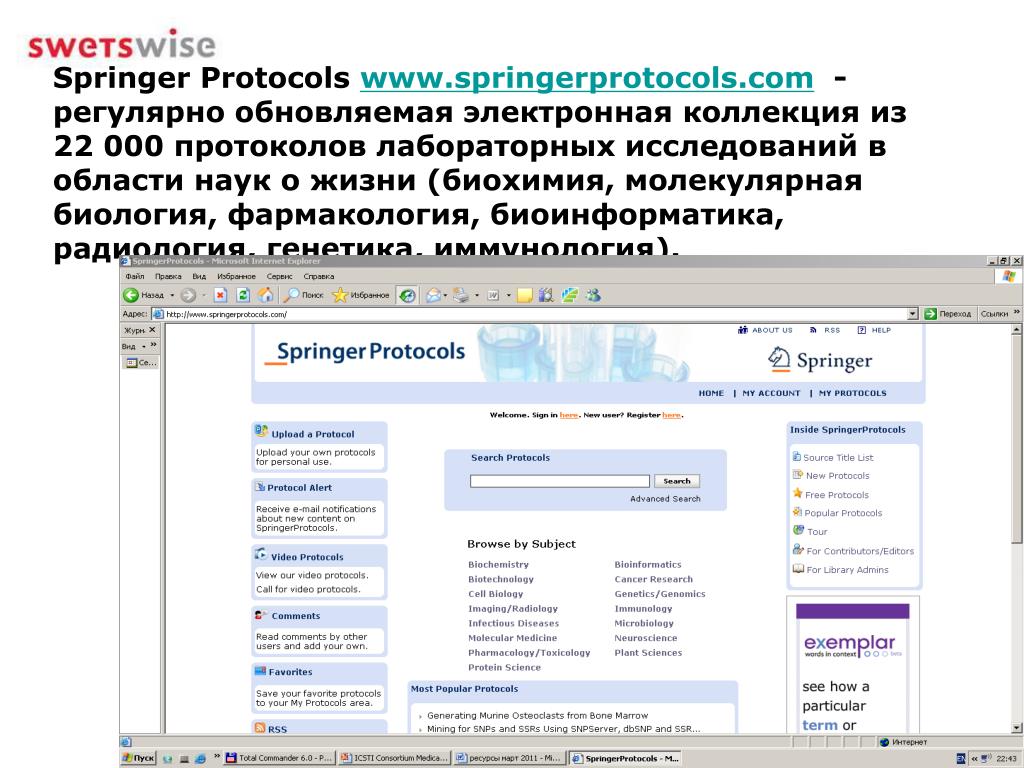The width and height of the screenshot is (1024, 768).
Task: Click the IE Forward arrow button
Action: click(188, 295)
